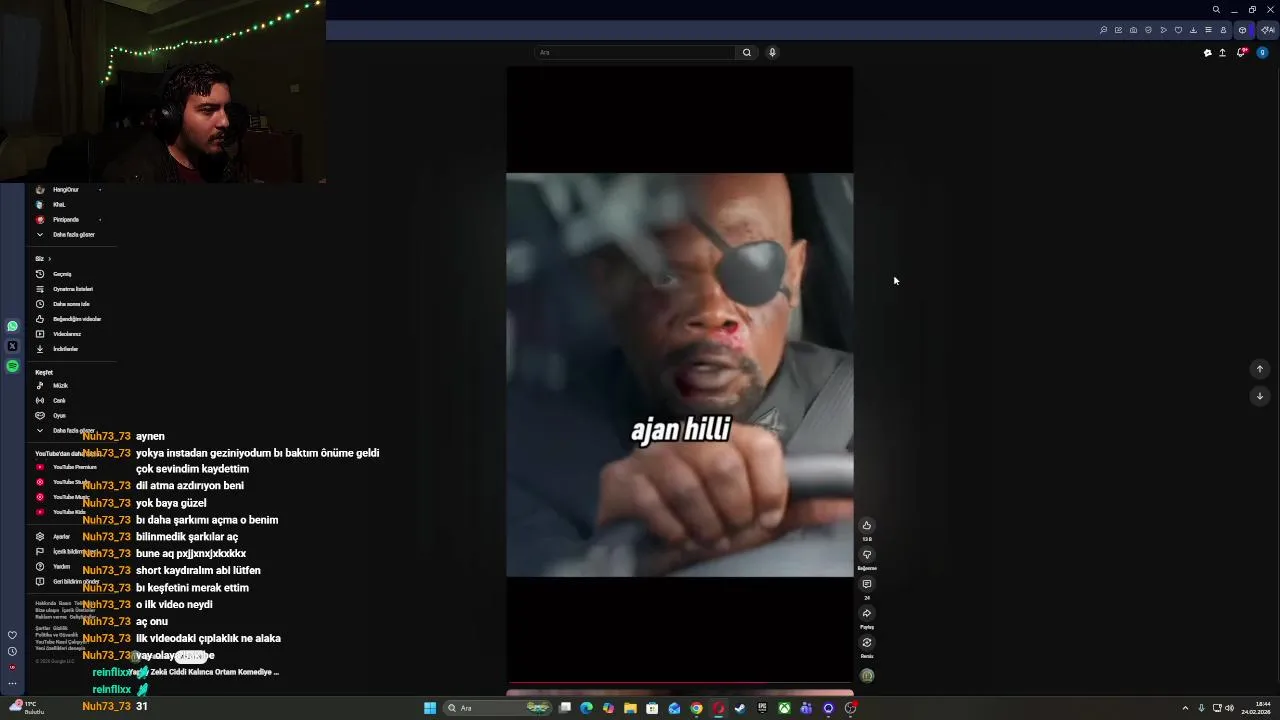Open the Pintipanda subscription channel
Screen dimensions: 1280x720
tap(66, 219)
